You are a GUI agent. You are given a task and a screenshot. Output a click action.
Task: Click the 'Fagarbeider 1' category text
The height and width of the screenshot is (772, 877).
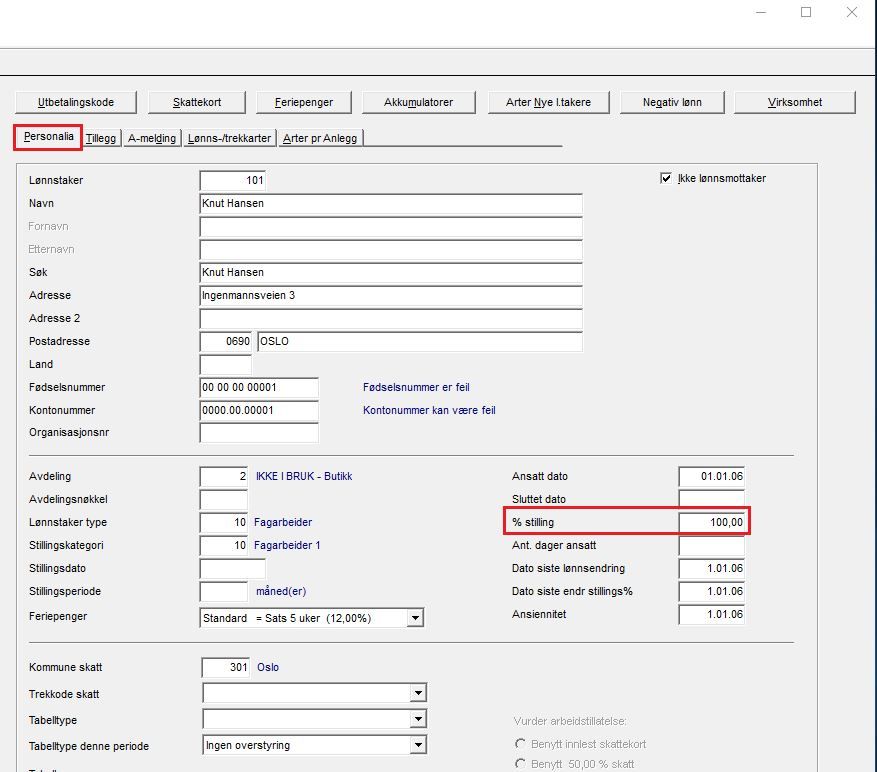click(x=287, y=545)
